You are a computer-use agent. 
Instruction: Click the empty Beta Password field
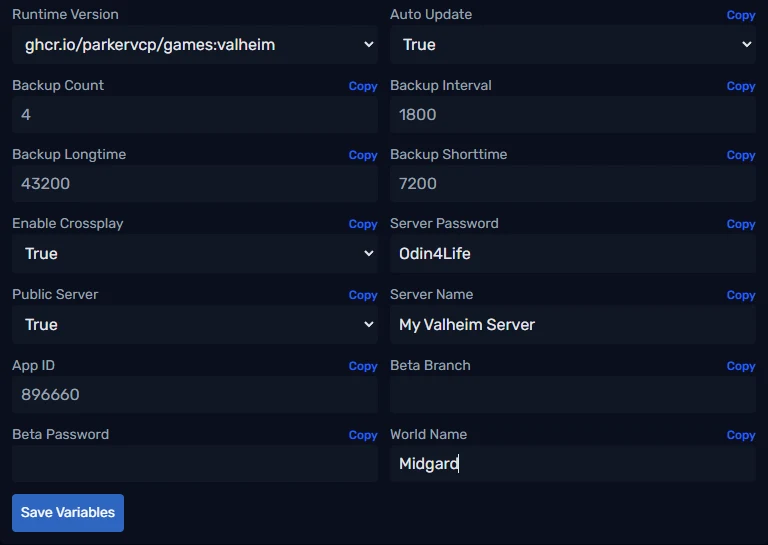pyautogui.click(x=195, y=464)
